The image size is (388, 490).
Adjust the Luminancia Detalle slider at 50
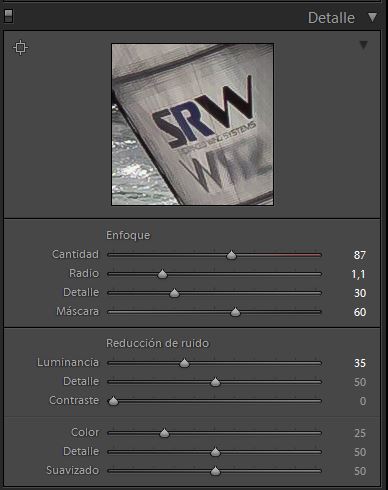[x=215, y=382]
